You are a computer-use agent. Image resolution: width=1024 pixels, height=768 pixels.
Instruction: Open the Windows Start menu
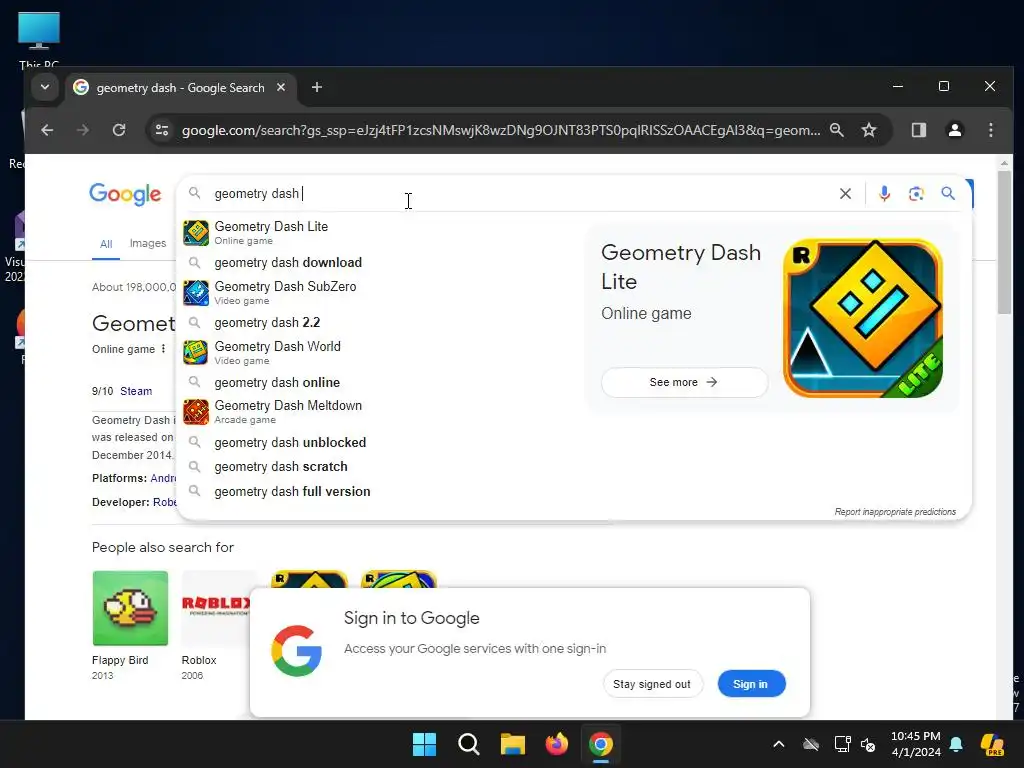pos(424,744)
